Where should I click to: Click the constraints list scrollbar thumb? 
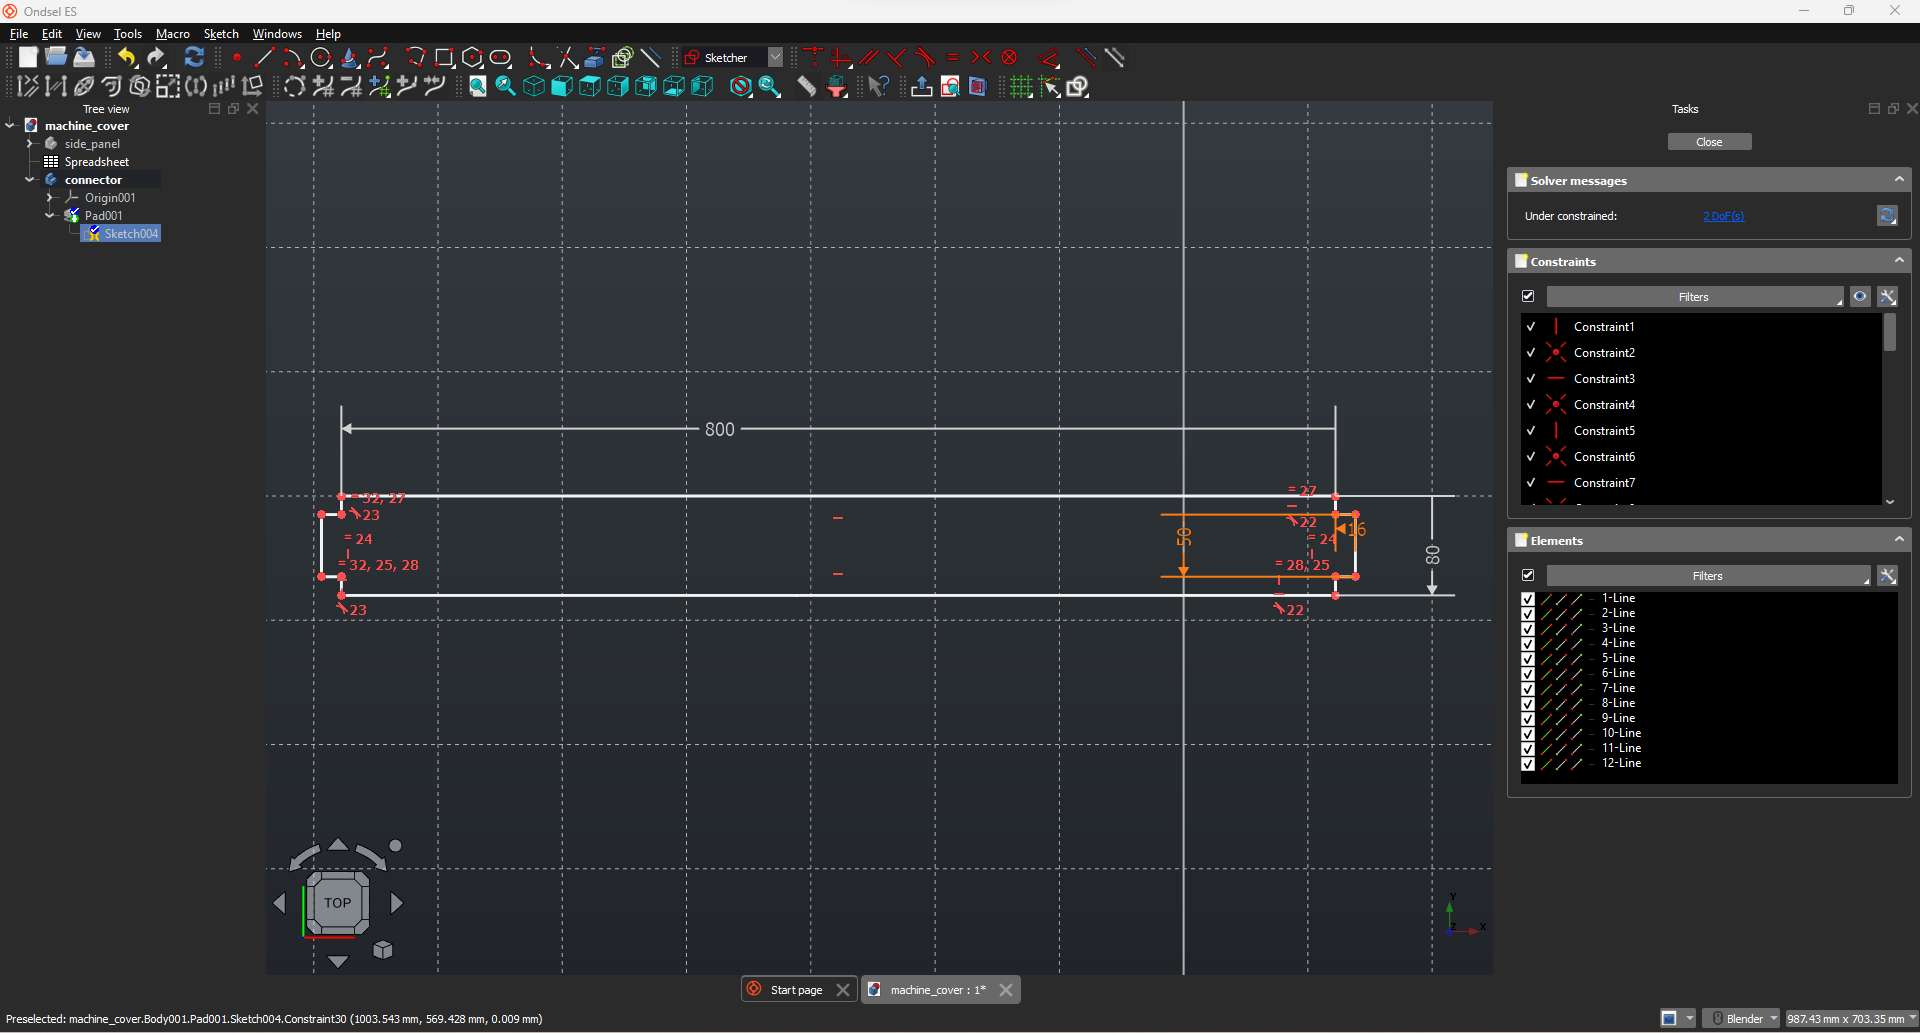(x=1890, y=333)
